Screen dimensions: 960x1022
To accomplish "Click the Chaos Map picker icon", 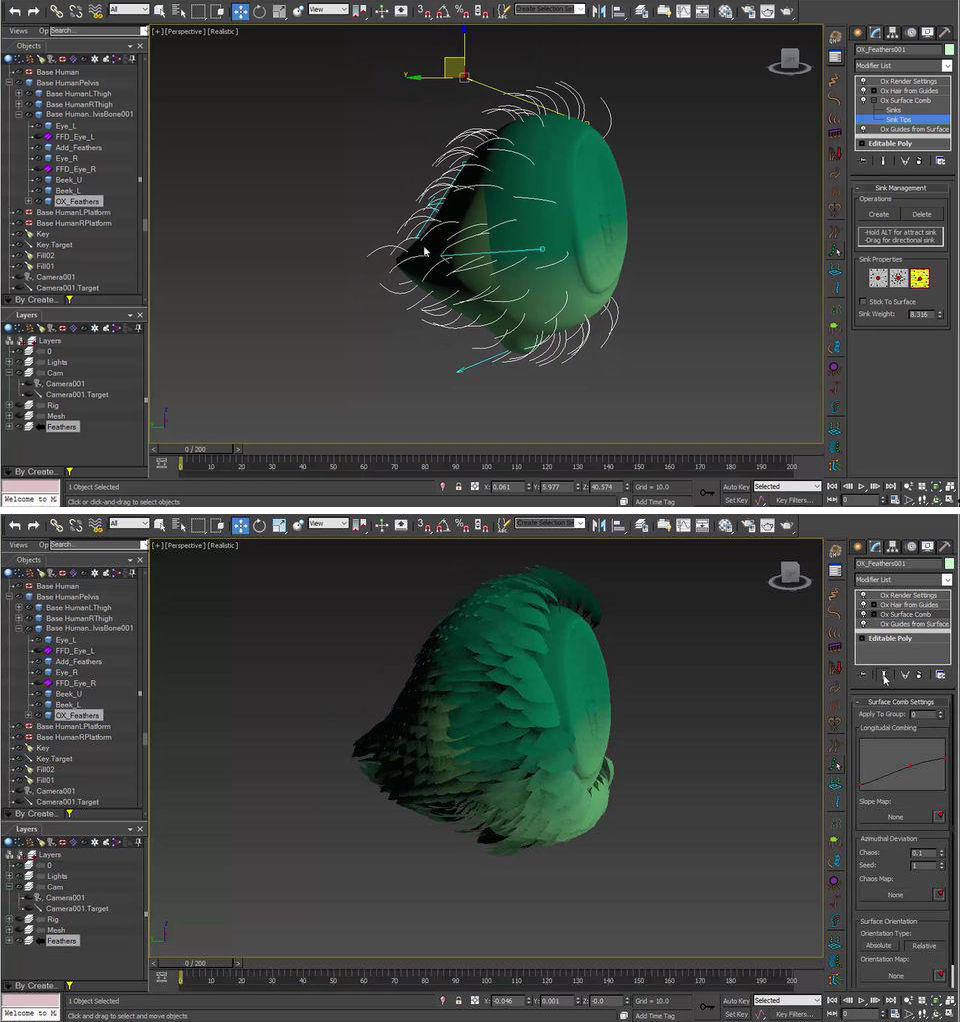I will (x=940, y=894).
